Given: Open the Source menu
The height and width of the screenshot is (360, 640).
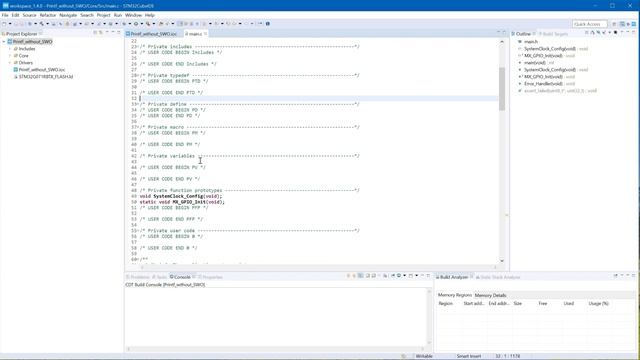Looking at the screenshot, I should (x=29, y=15).
